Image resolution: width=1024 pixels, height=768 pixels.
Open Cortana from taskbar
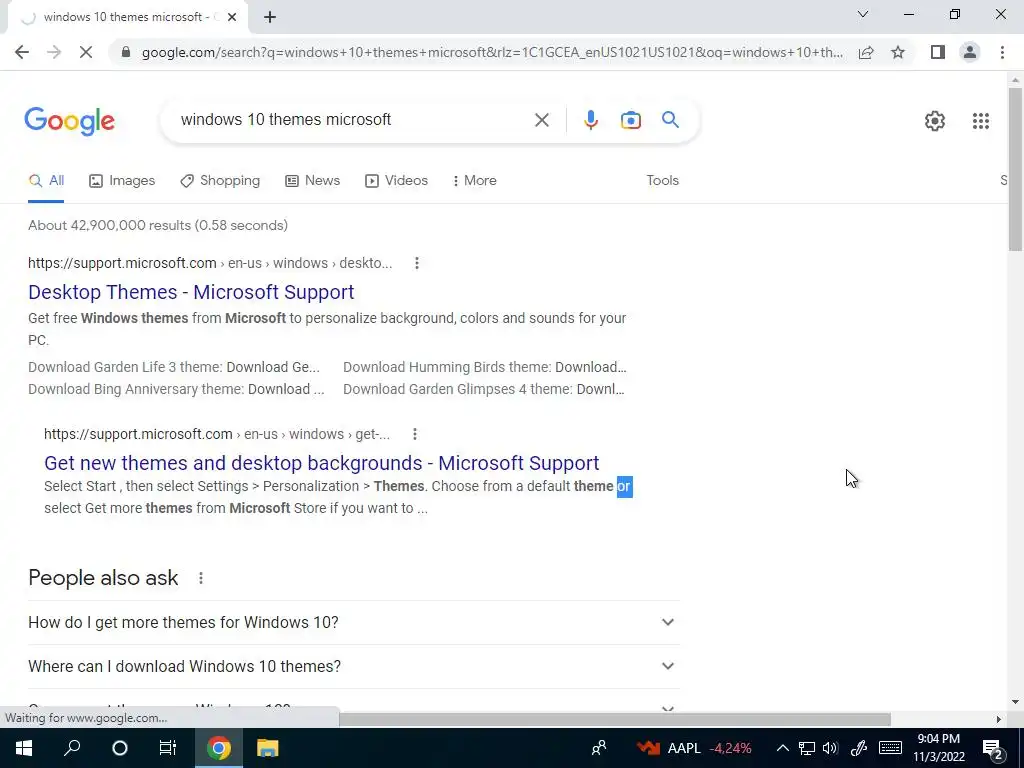click(120, 748)
